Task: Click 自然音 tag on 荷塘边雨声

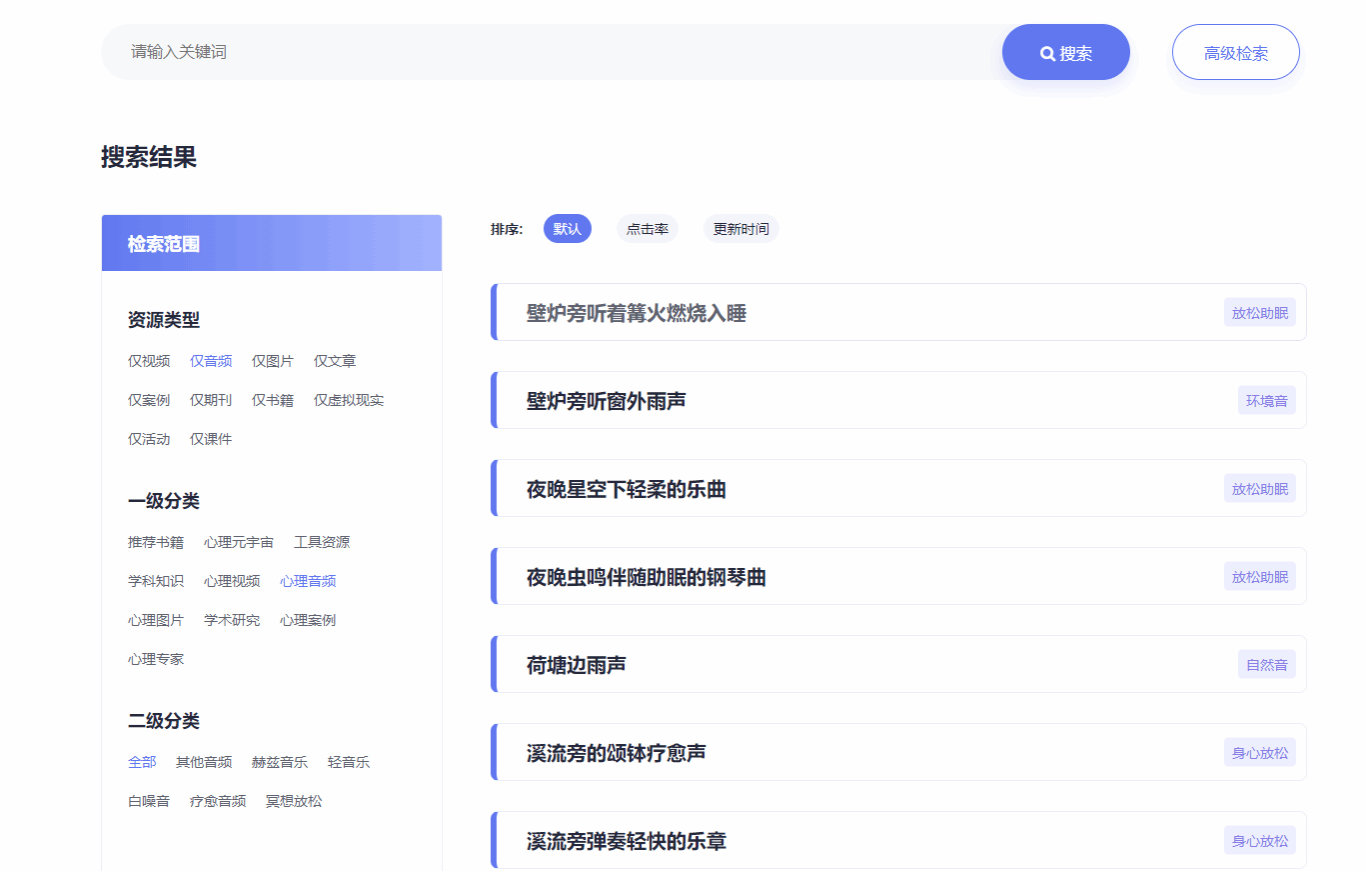Action: (1266, 664)
